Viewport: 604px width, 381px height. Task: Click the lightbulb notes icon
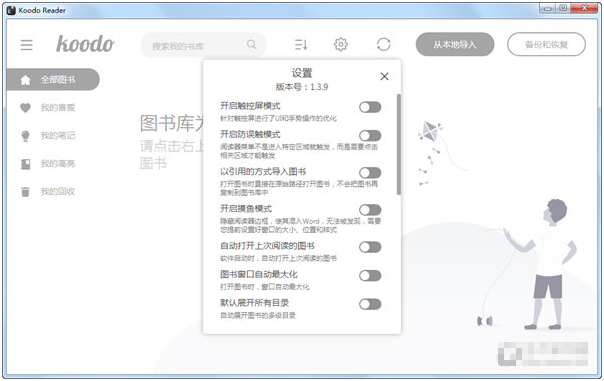[x=25, y=136]
